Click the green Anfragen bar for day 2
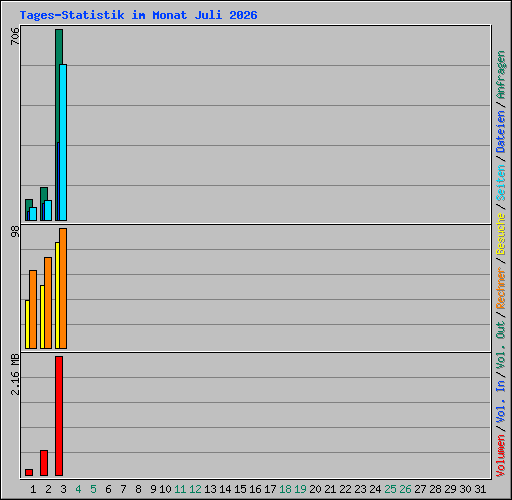 [x=43, y=195]
